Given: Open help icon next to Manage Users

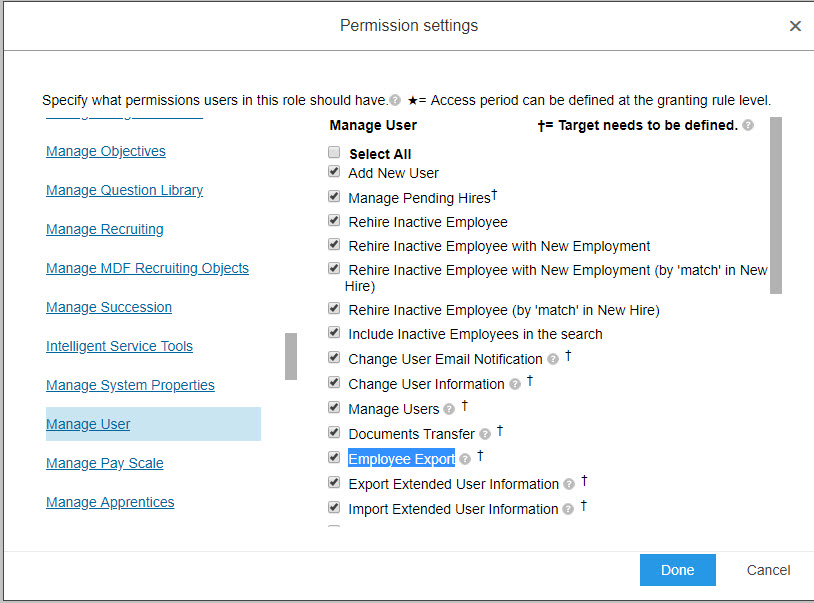Looking at the screenshot, I should click(449, 409).
